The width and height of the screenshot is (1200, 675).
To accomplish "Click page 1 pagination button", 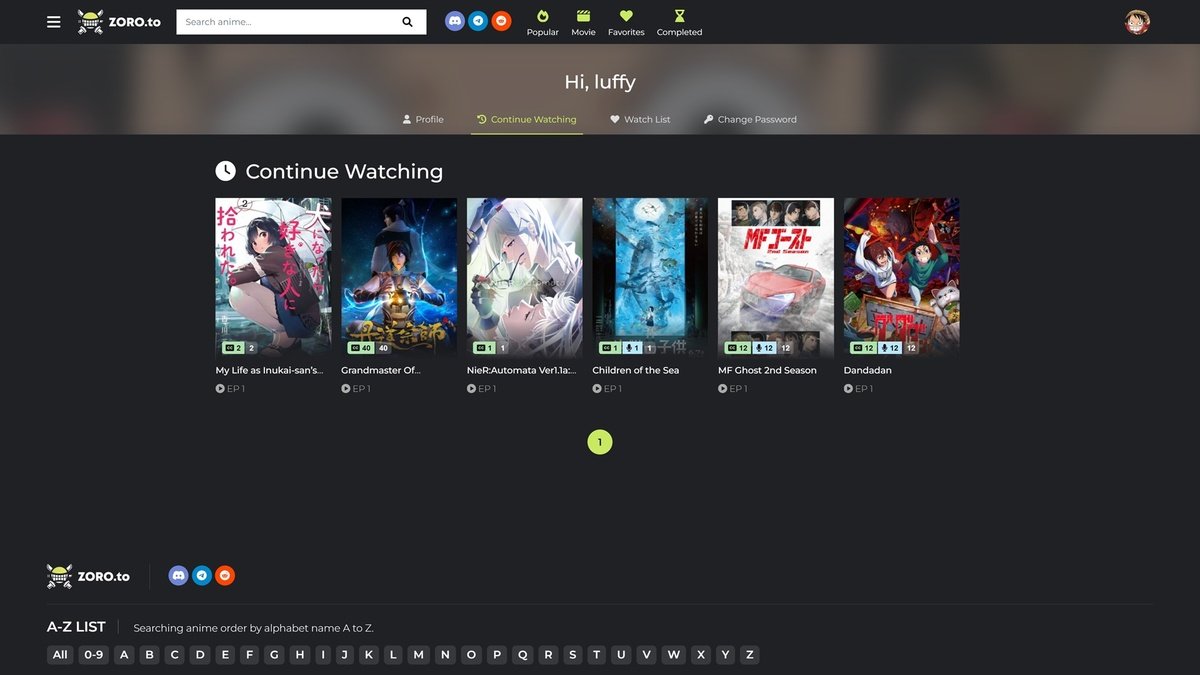I will 600,442.
